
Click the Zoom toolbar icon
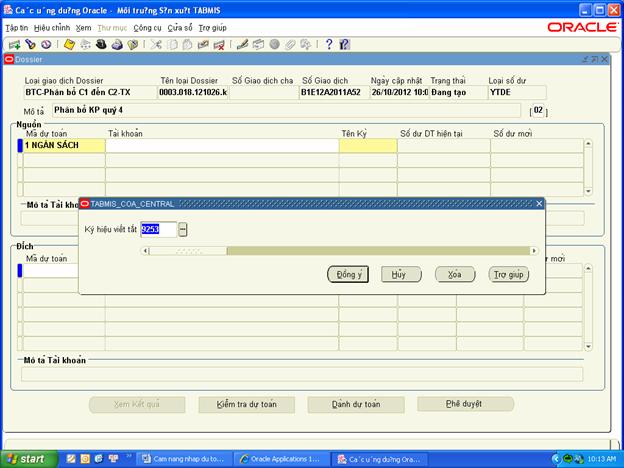point(258,44)
